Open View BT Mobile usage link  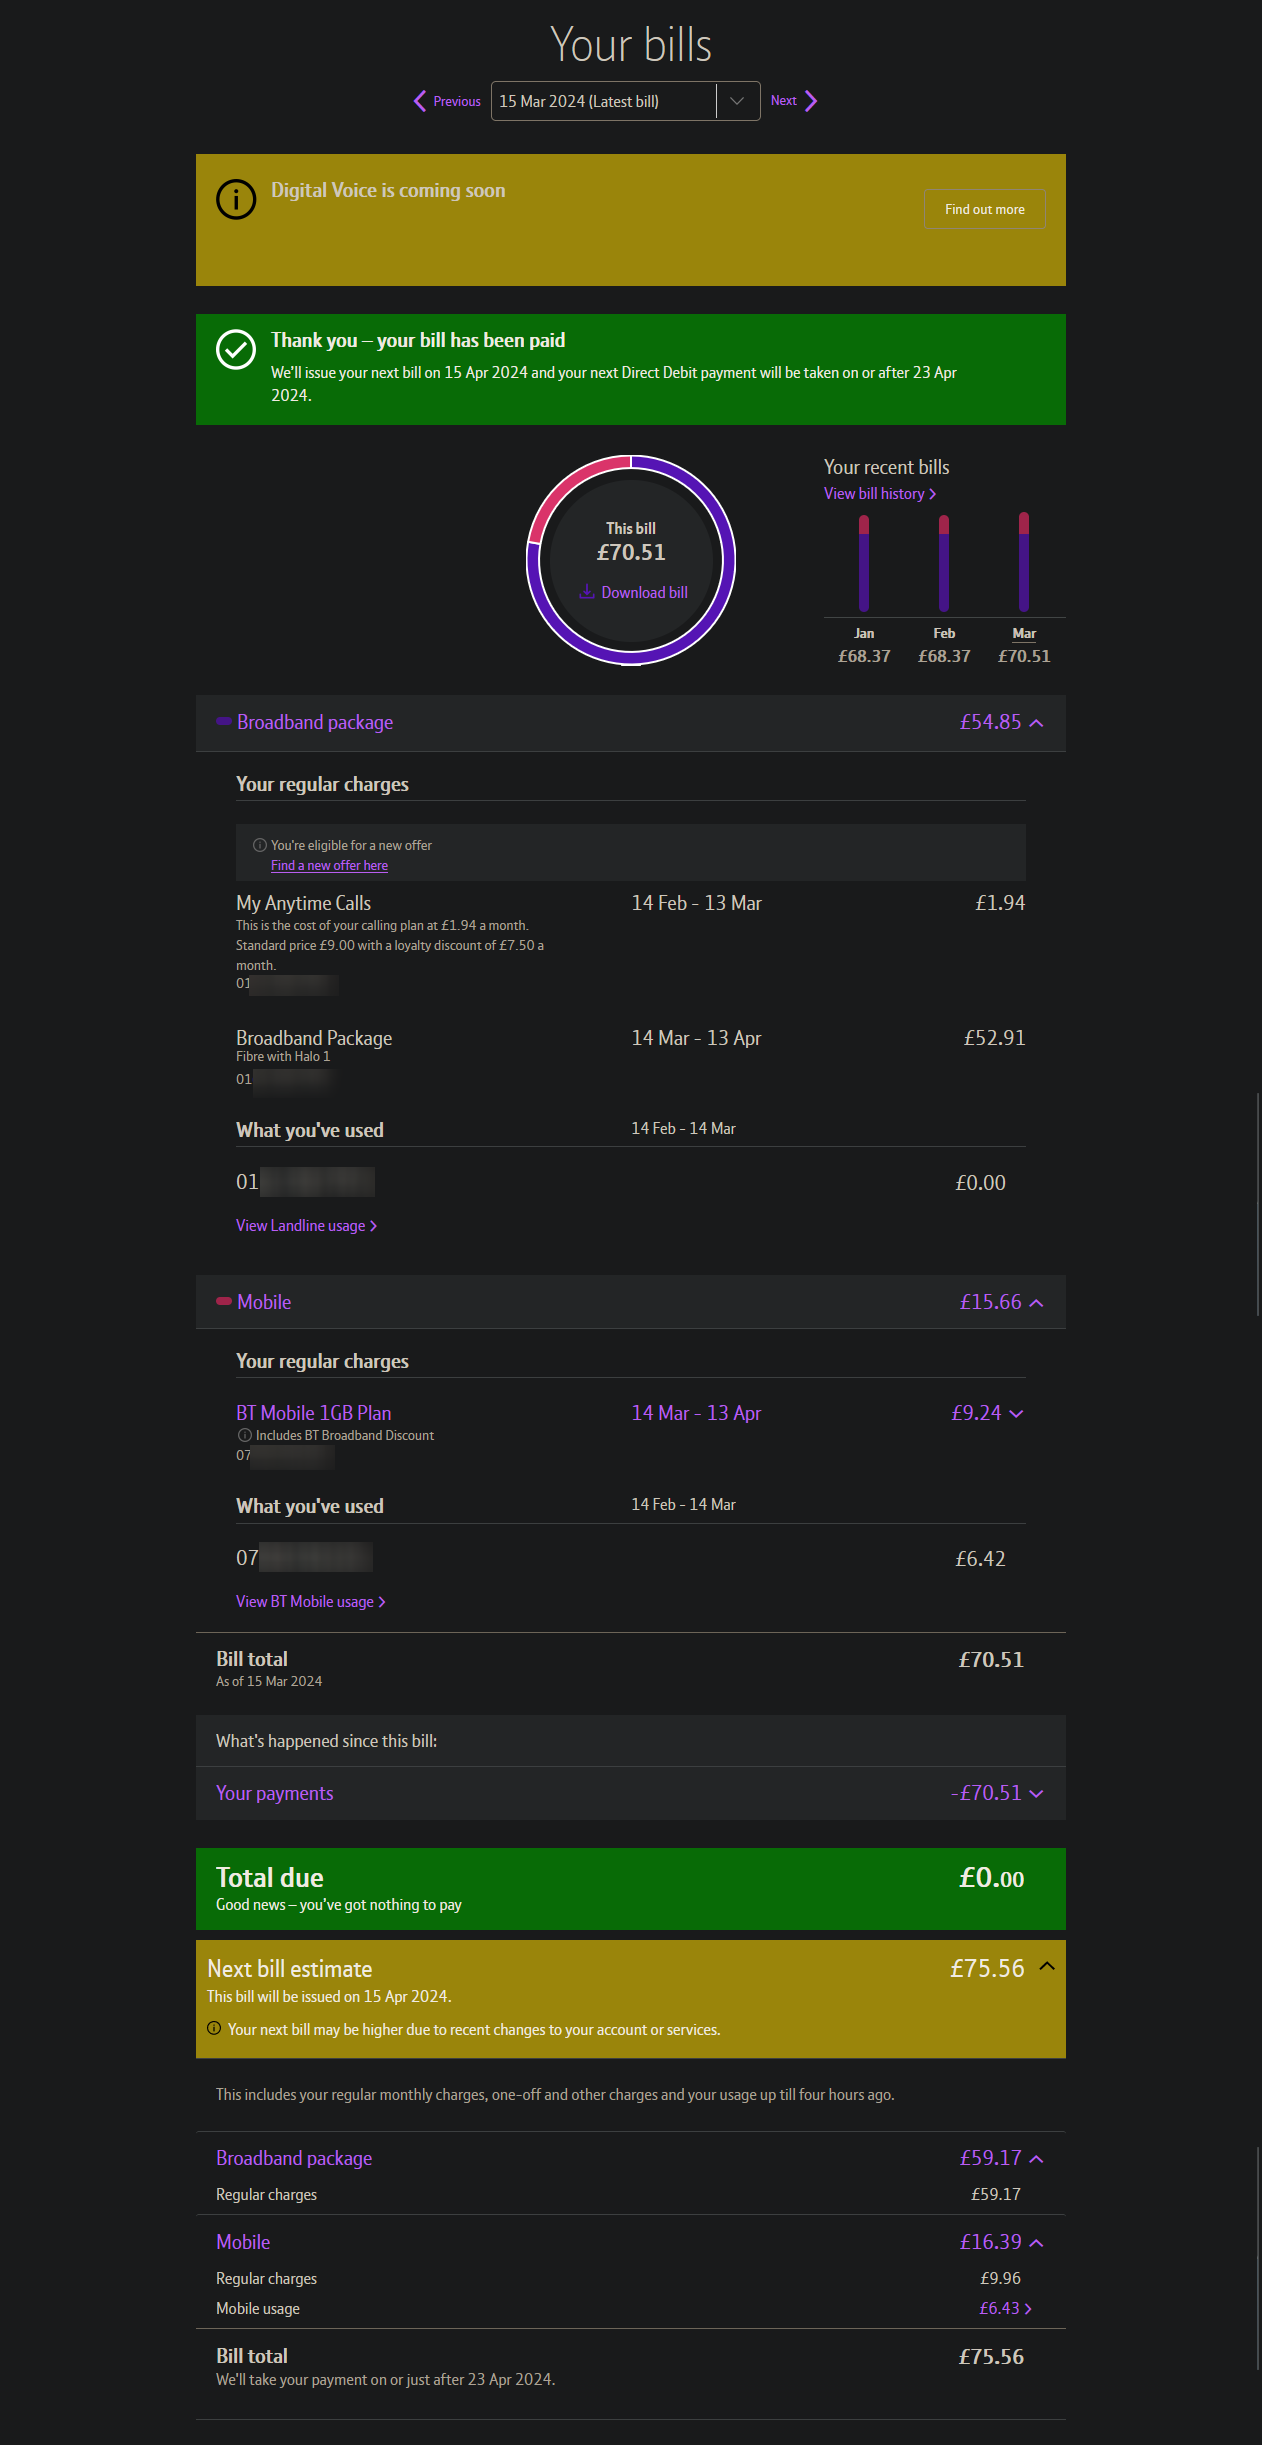click(311, 1602)
